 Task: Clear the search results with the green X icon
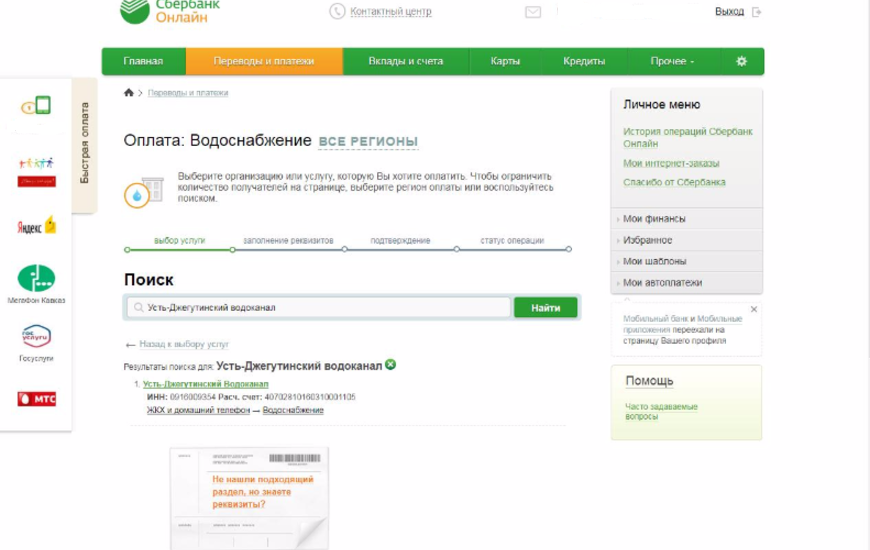(391, 364)
